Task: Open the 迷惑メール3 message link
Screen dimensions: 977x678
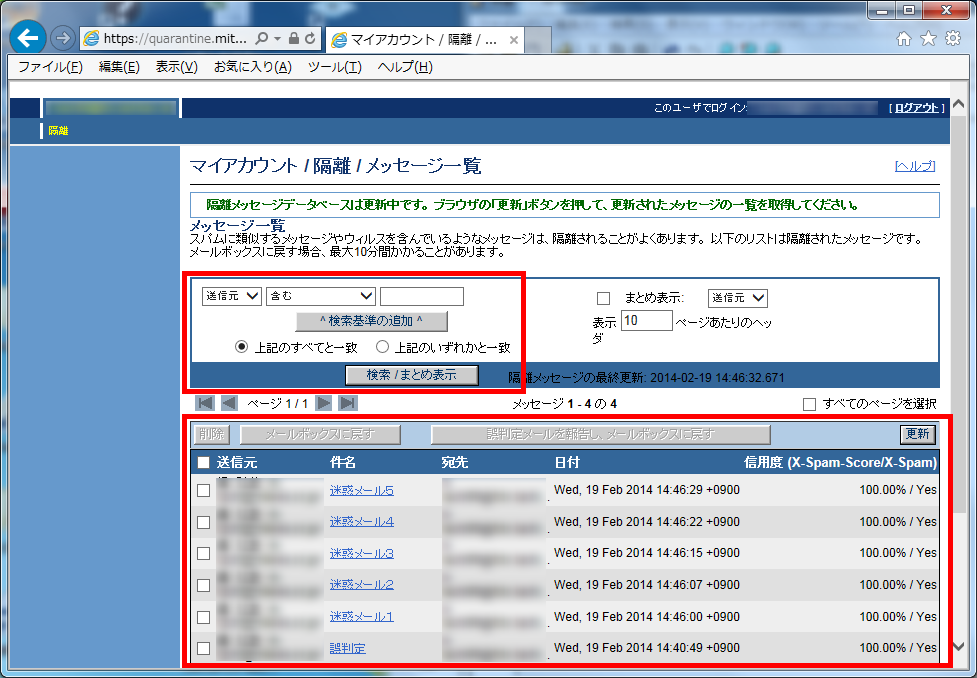Action: (x=361, y=553)
